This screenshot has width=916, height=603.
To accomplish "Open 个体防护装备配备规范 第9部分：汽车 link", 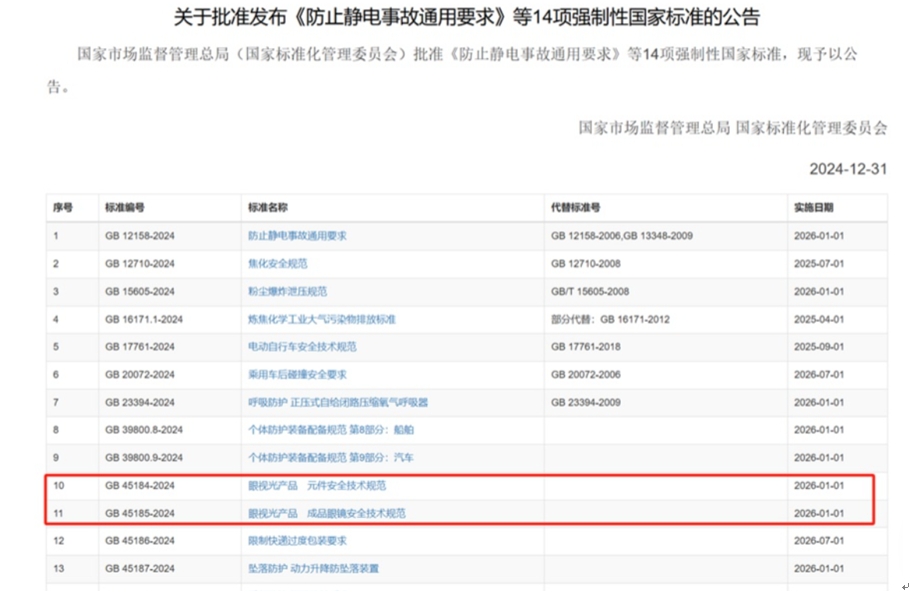I will click(330, 457).
